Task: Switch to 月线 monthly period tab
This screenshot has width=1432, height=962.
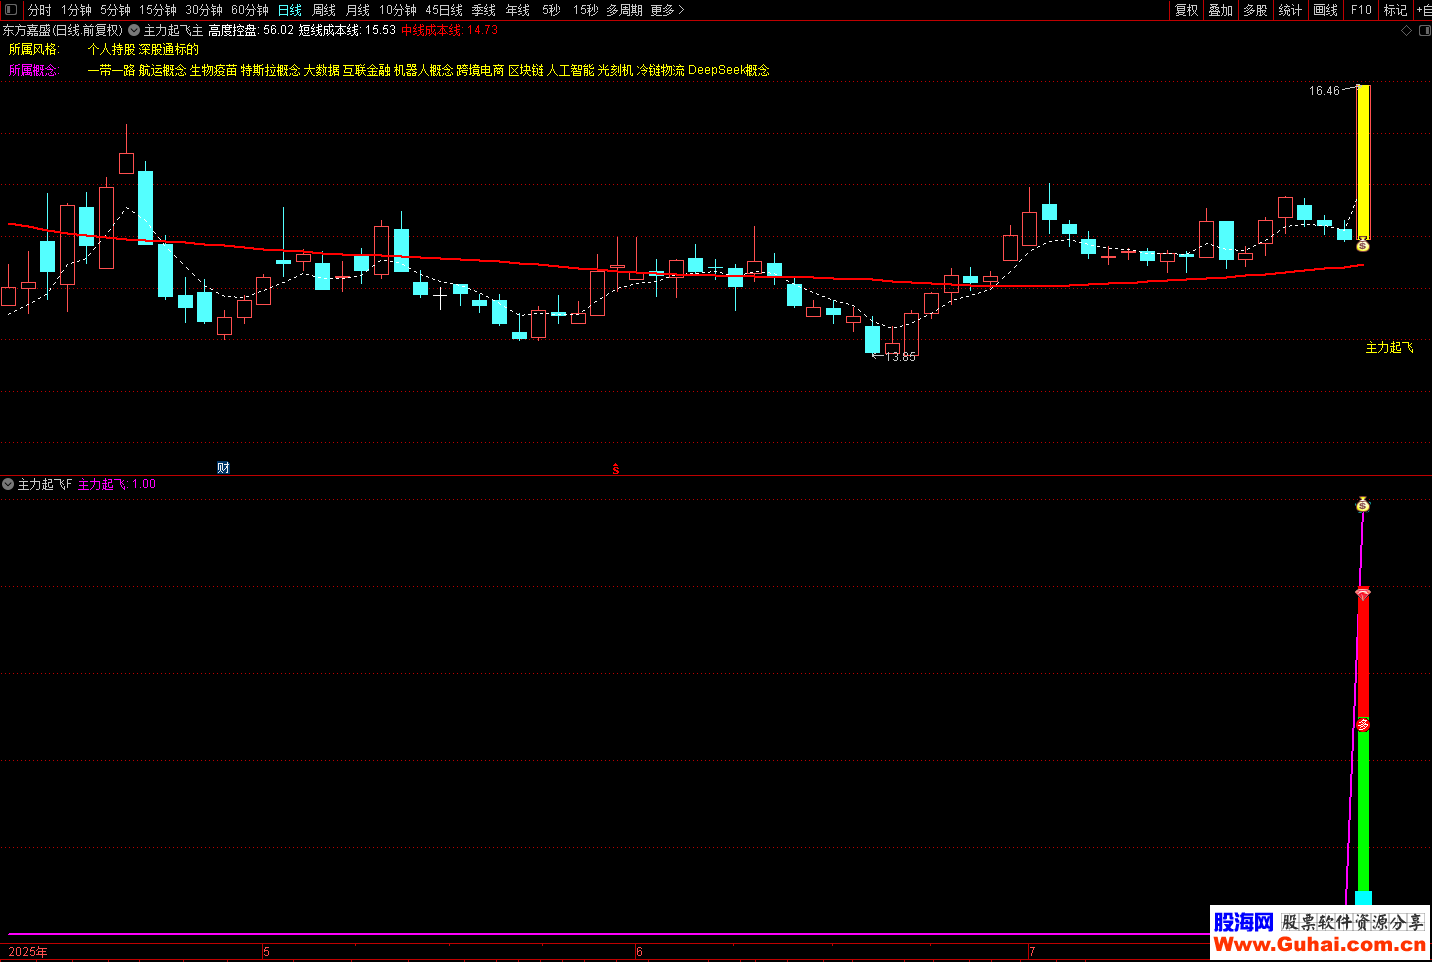Action: [x=358, y=10]
